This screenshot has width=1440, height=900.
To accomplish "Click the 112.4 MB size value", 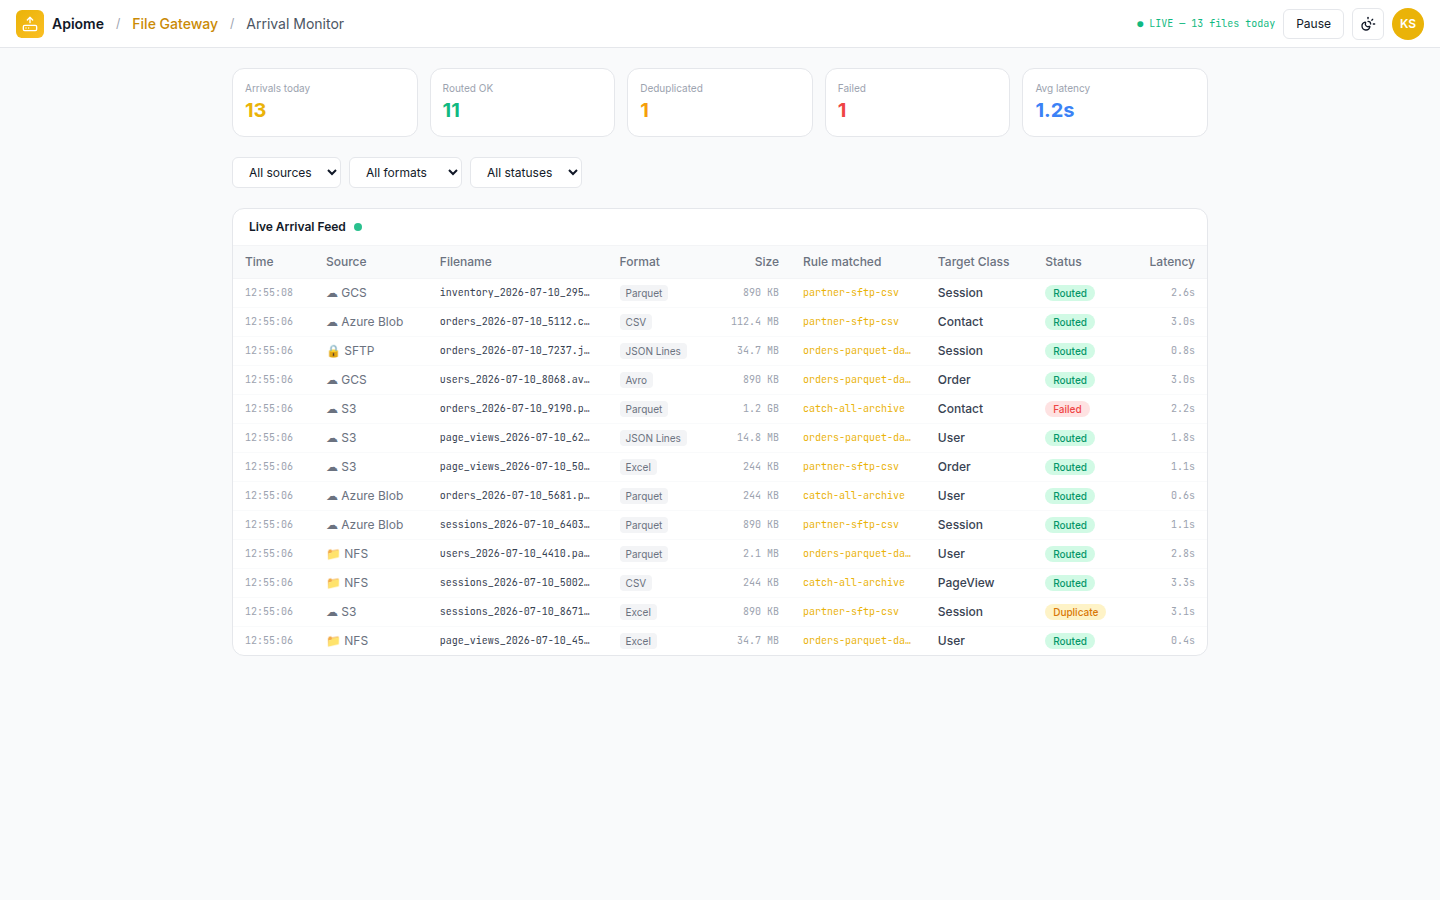I will click(755, 322).
